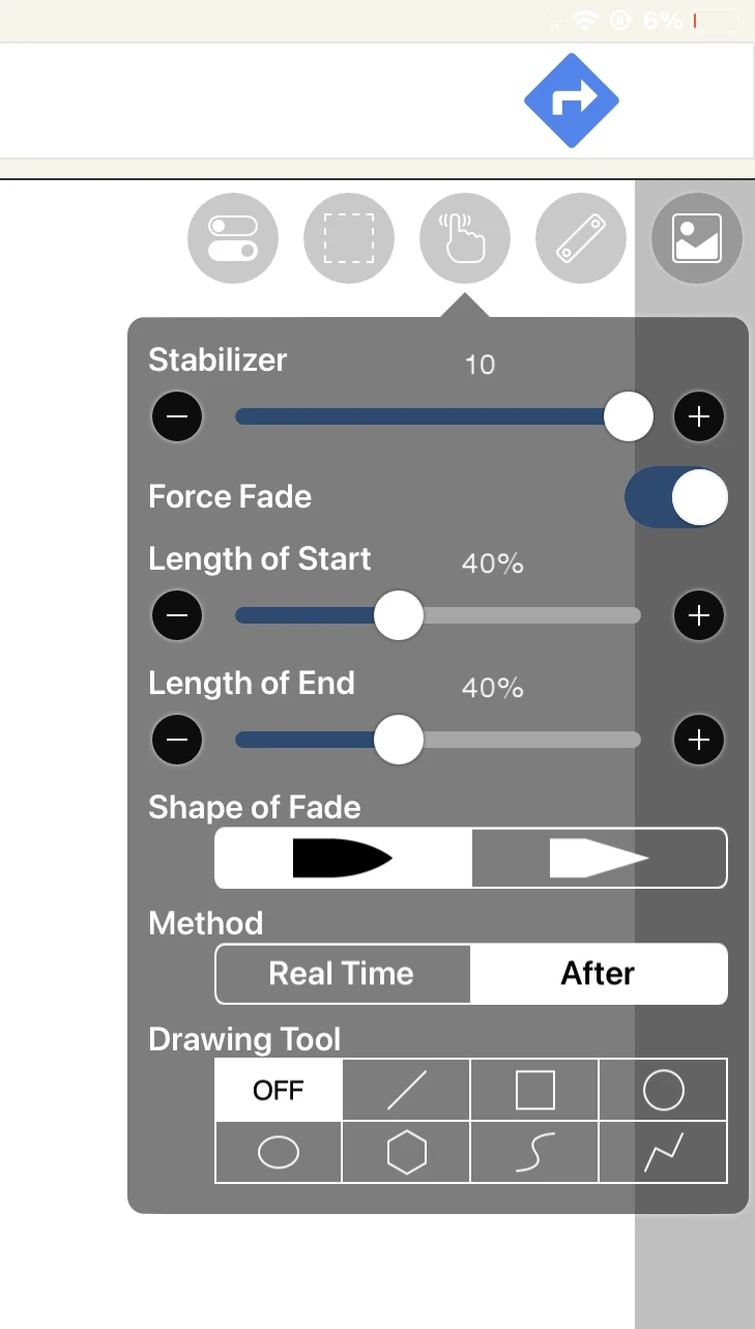Set Method to After

[x=598, y=974]
